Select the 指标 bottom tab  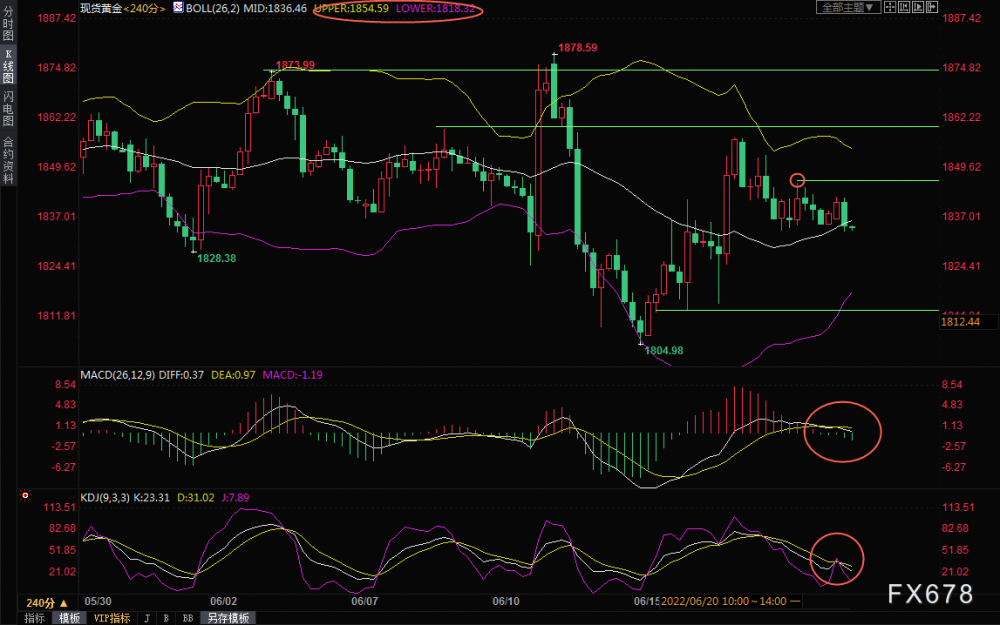pyautogui.click(x=34, y=618)
